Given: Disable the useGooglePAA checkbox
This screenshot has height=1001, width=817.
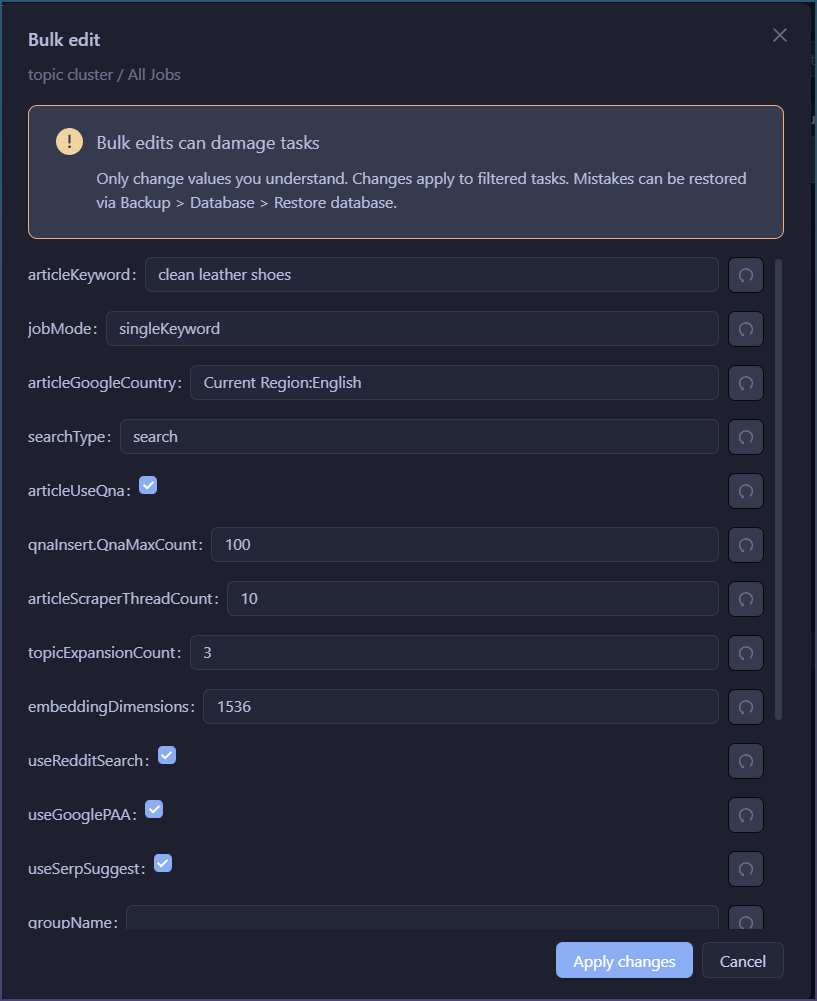Looking at the screenshot, I should point(154,810).
